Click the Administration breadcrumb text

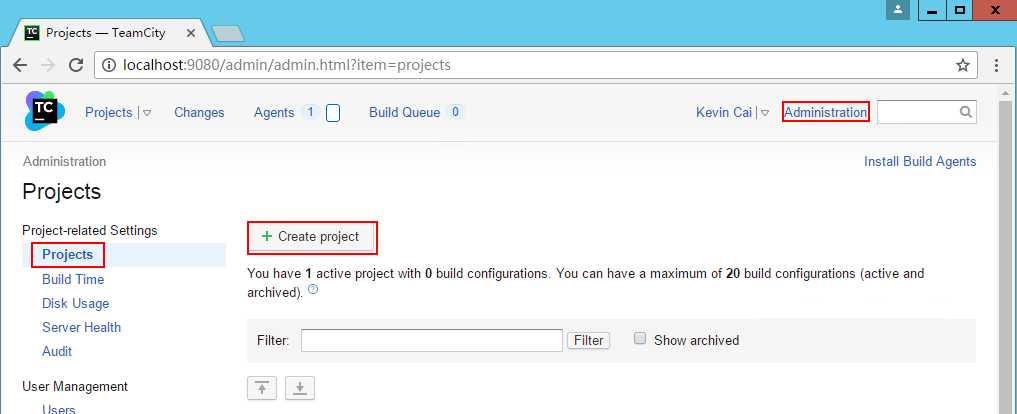click(x=64, y=162)
